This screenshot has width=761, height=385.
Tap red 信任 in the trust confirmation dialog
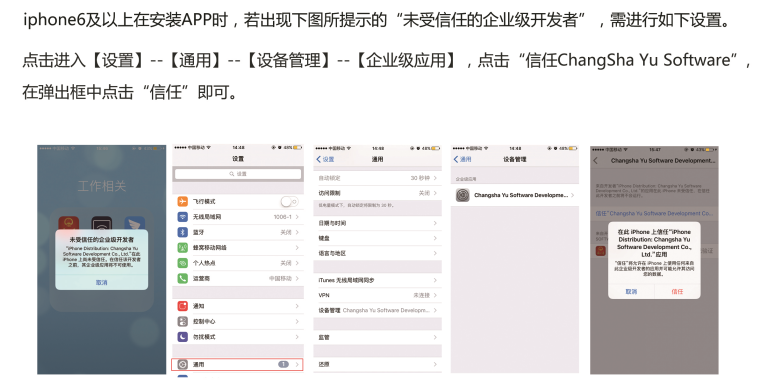click(x=678, y=291)
